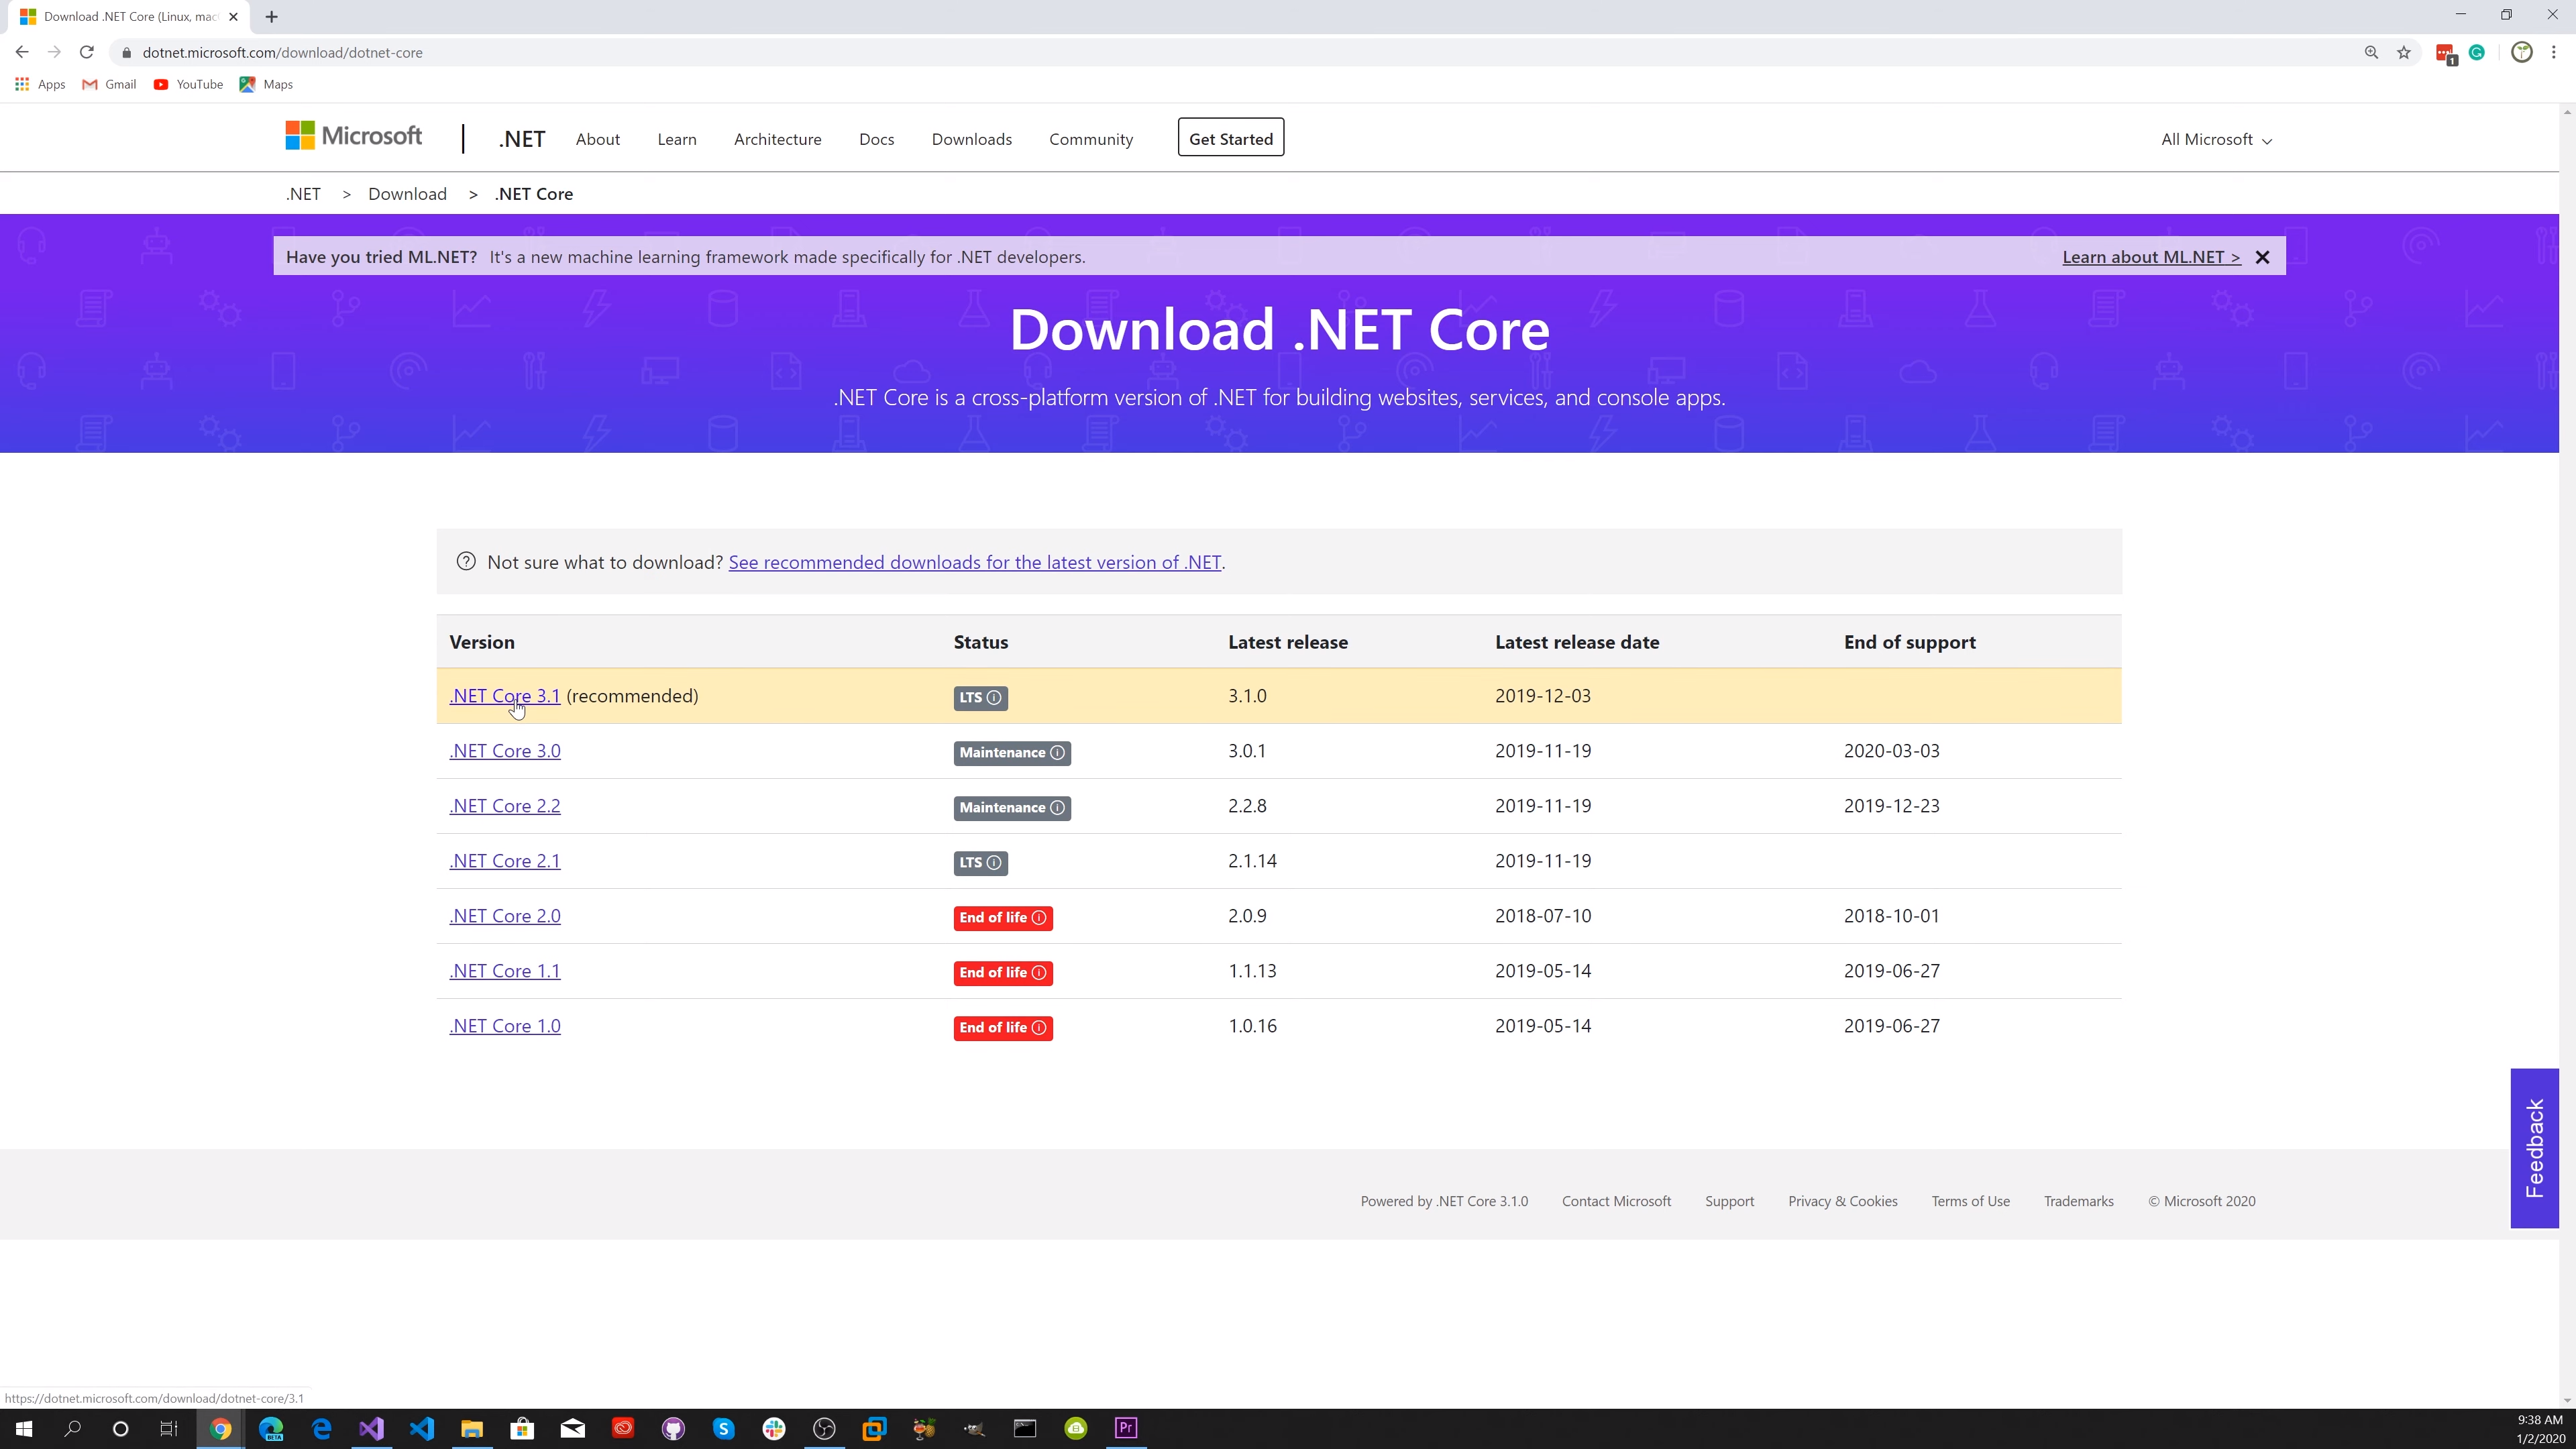Open the YouTube bookmark
Screen dimensions: 2576x1449
coord(188,84)
